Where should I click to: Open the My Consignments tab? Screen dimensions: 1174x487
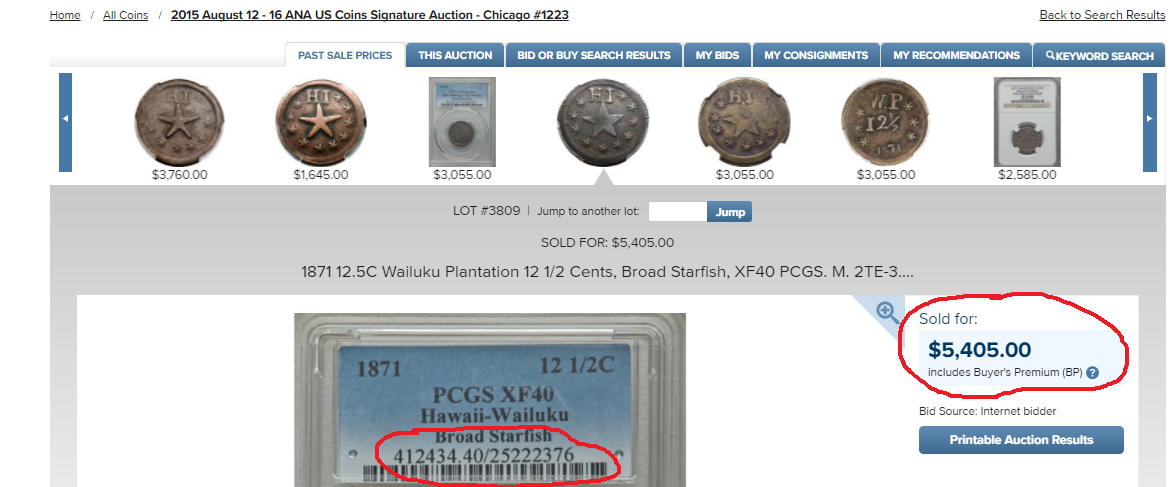click(x=816, y=55)
